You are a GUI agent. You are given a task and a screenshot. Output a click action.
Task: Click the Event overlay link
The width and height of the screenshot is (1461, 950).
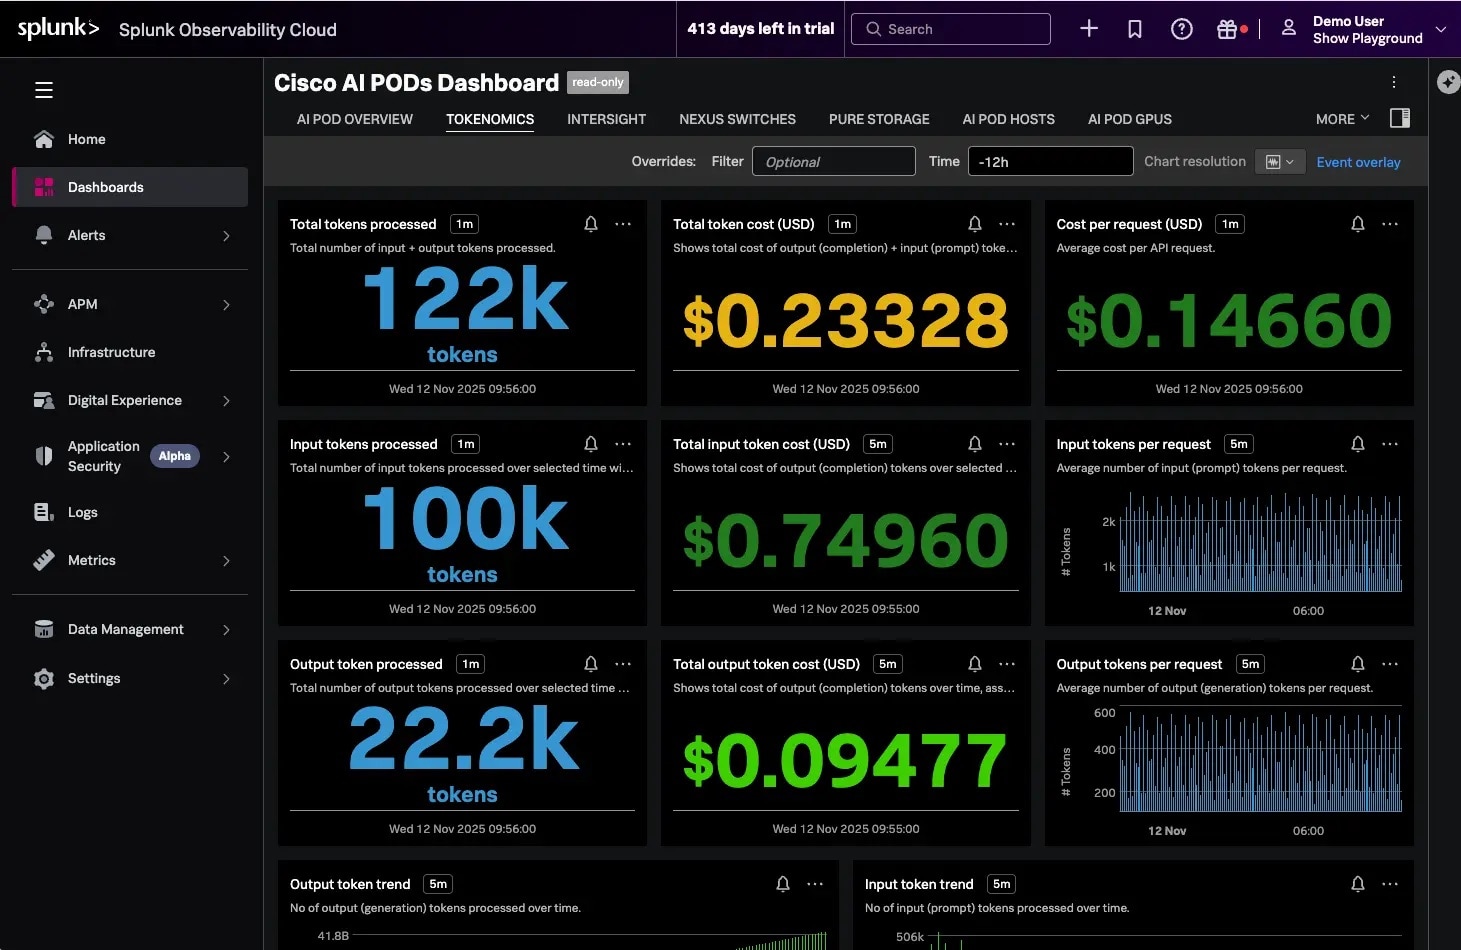click(x=1358, y=162)
